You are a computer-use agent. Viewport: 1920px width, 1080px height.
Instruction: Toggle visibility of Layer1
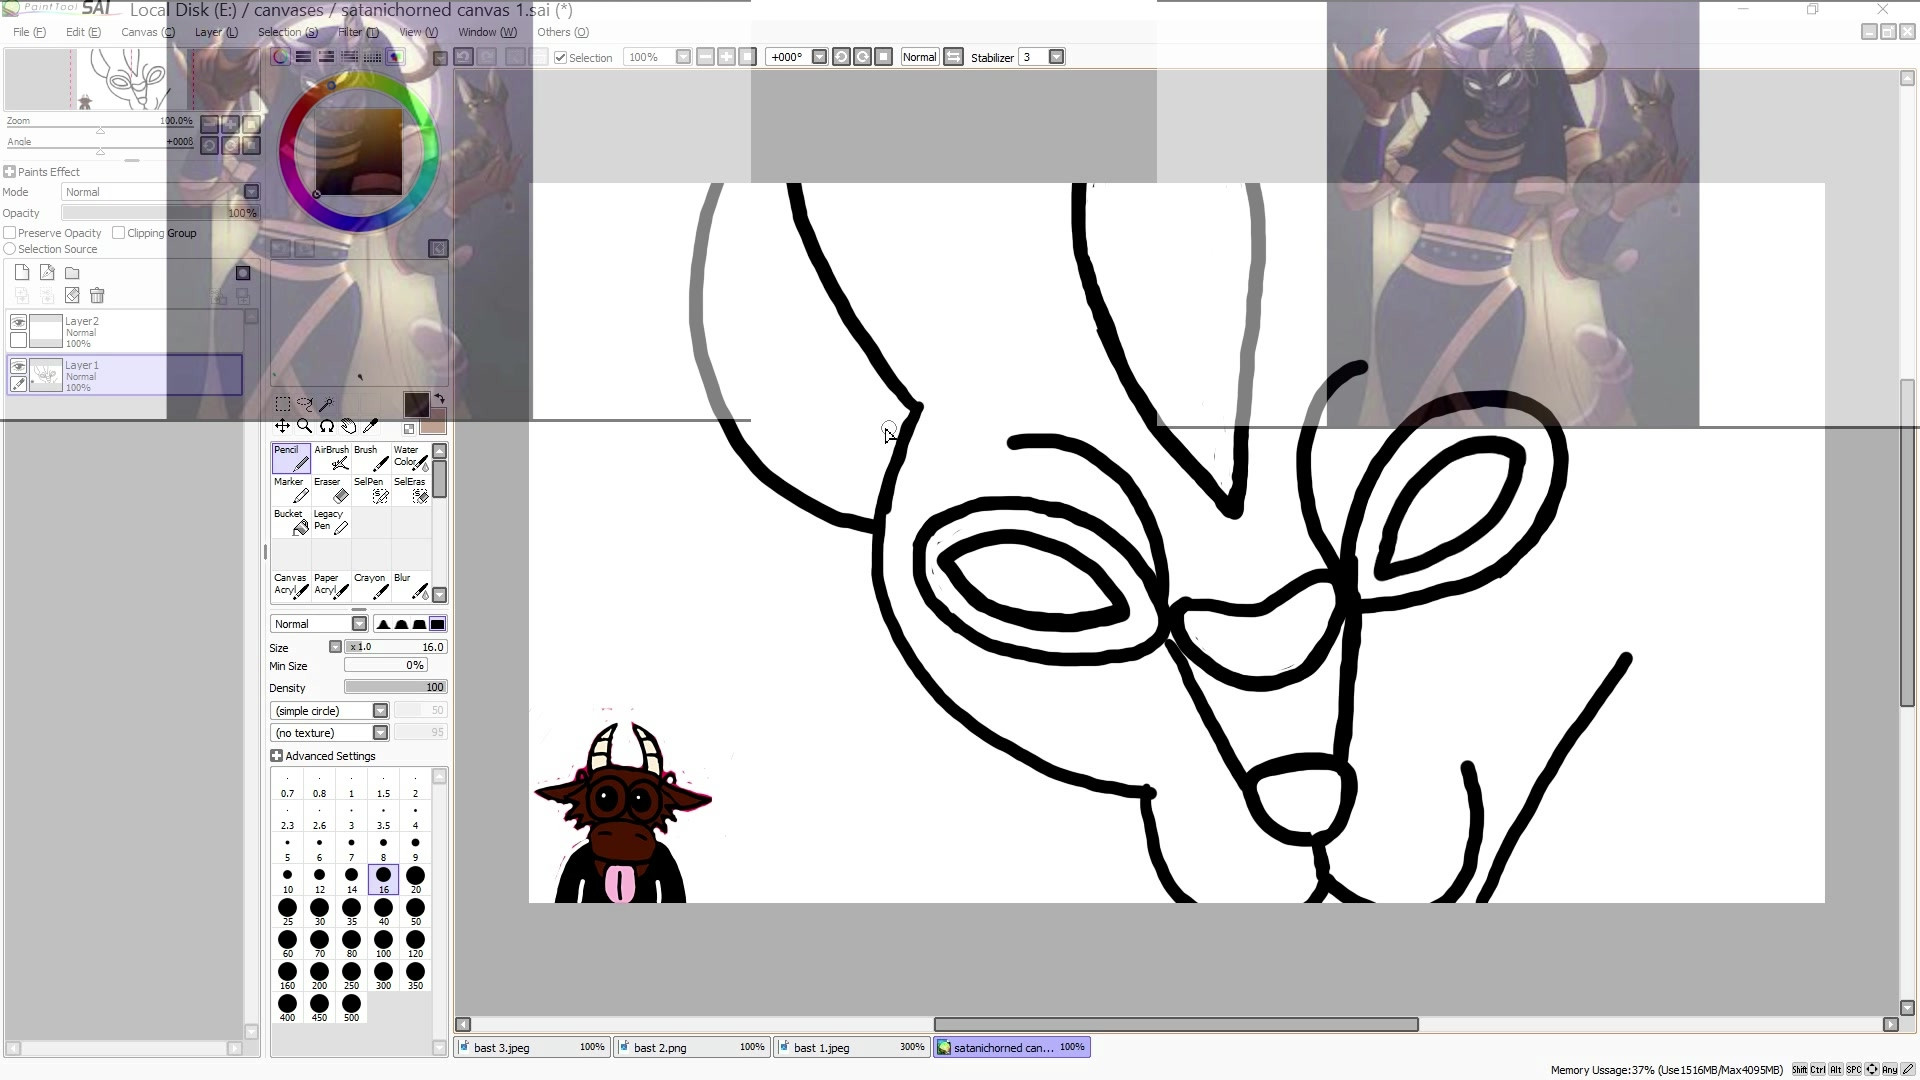pyautogui.click(x=18, y=366)
